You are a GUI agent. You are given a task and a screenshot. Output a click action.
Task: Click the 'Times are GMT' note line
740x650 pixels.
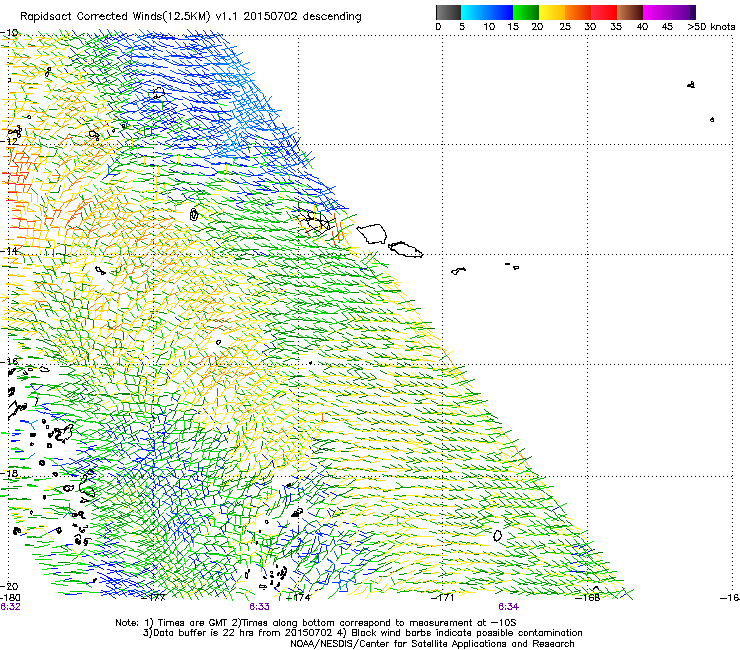[x=316, y=623]
